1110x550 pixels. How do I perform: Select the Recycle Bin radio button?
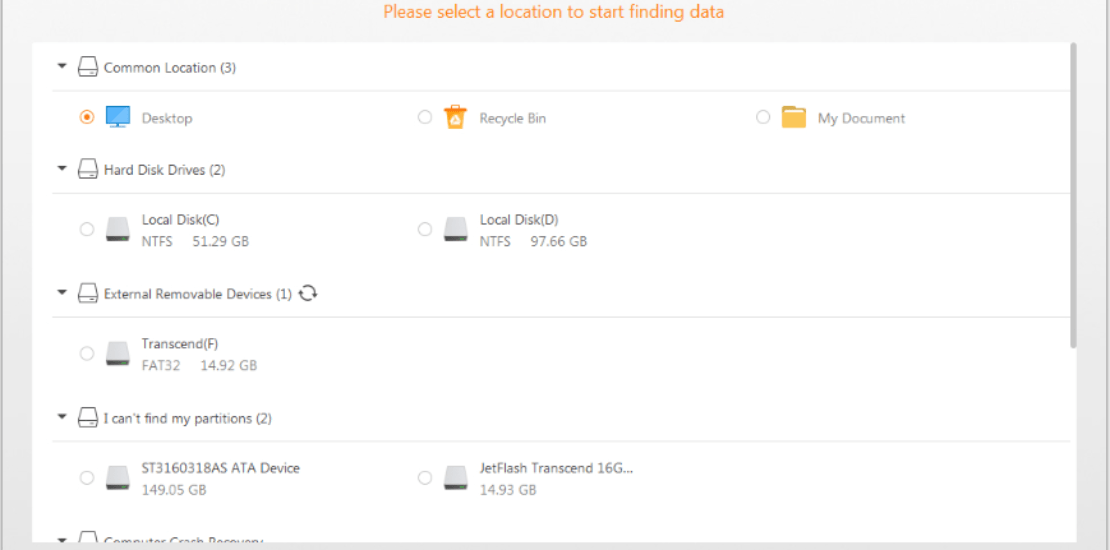pyautogui.click(x=425, y=117)
